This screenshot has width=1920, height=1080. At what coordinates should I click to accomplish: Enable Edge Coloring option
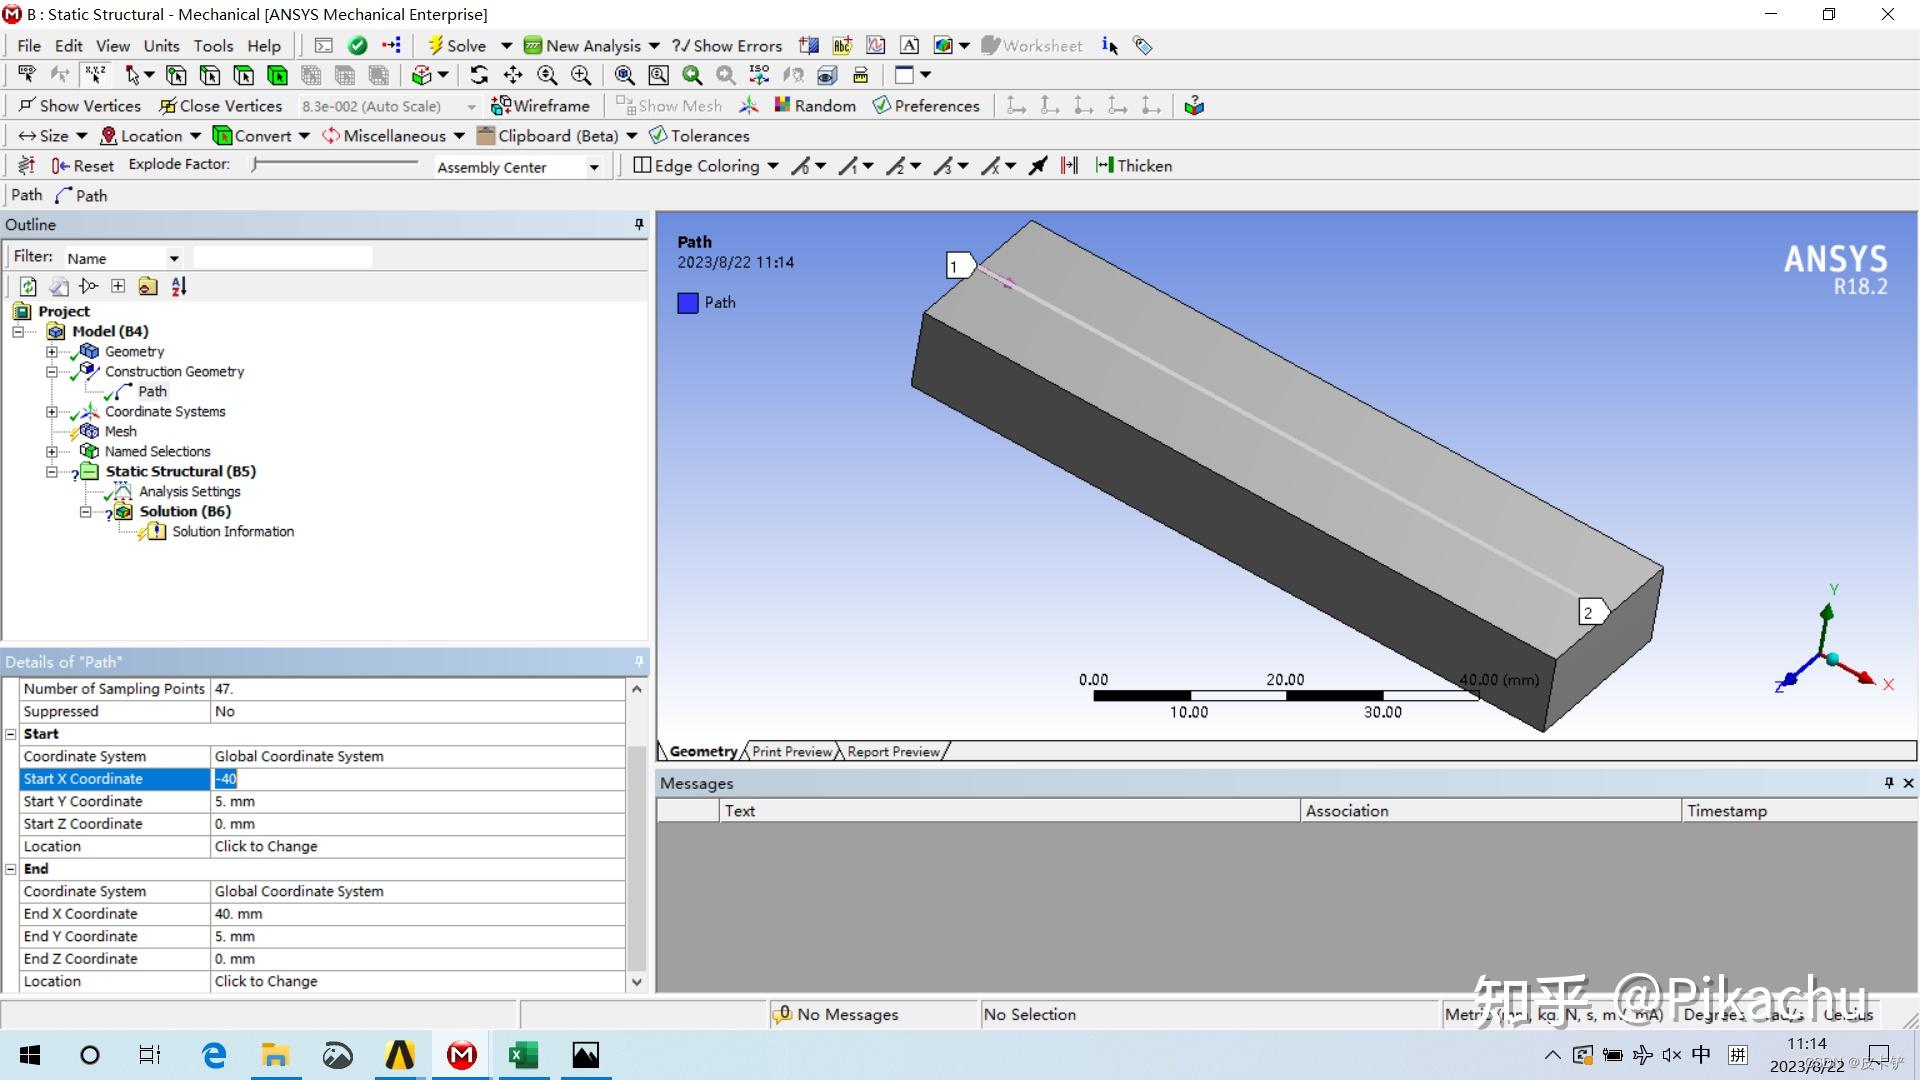705,165
